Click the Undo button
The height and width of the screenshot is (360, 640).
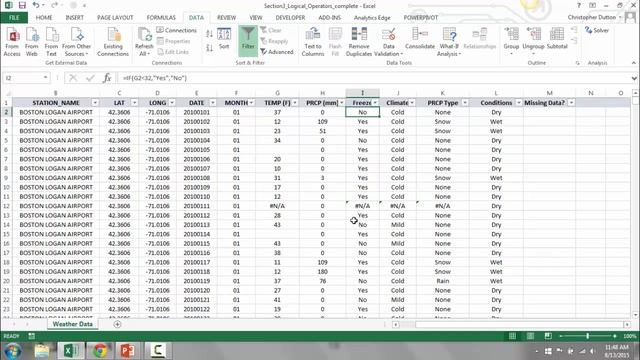pyautogui.click(x=36, y=5)
